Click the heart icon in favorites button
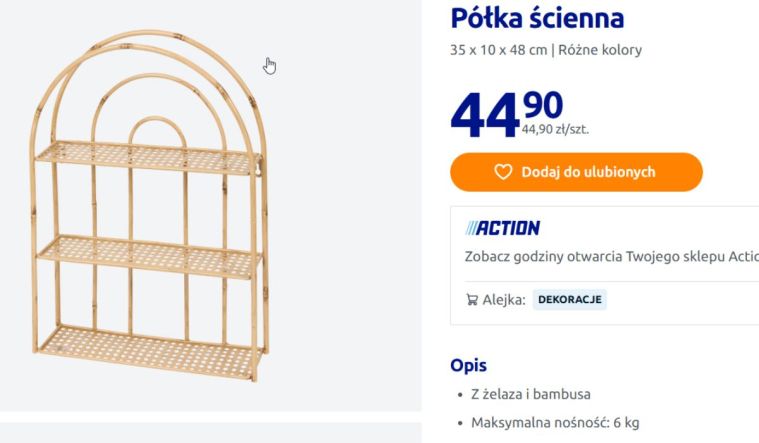 pos(504,172)
